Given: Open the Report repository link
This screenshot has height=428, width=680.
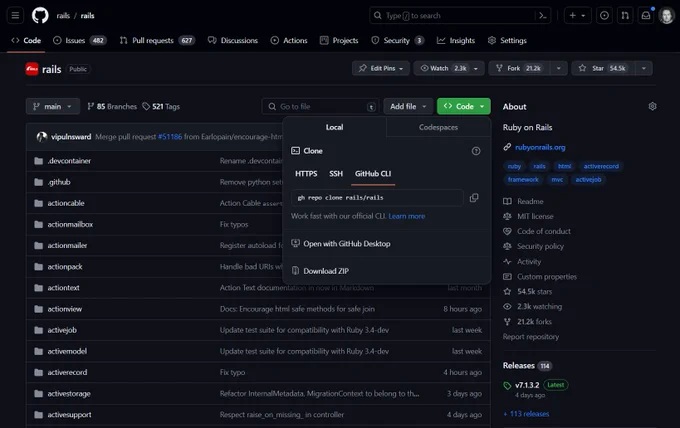Looking at the screenshot, I should click(531, 337).
